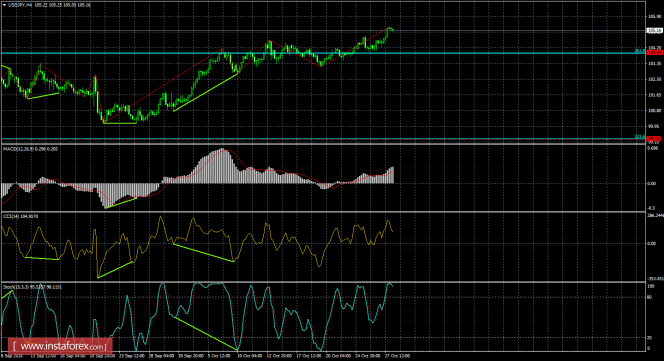The image size is (664, 361).
Task: Select the red 103.94 price tag
Action: click(654, 53)
